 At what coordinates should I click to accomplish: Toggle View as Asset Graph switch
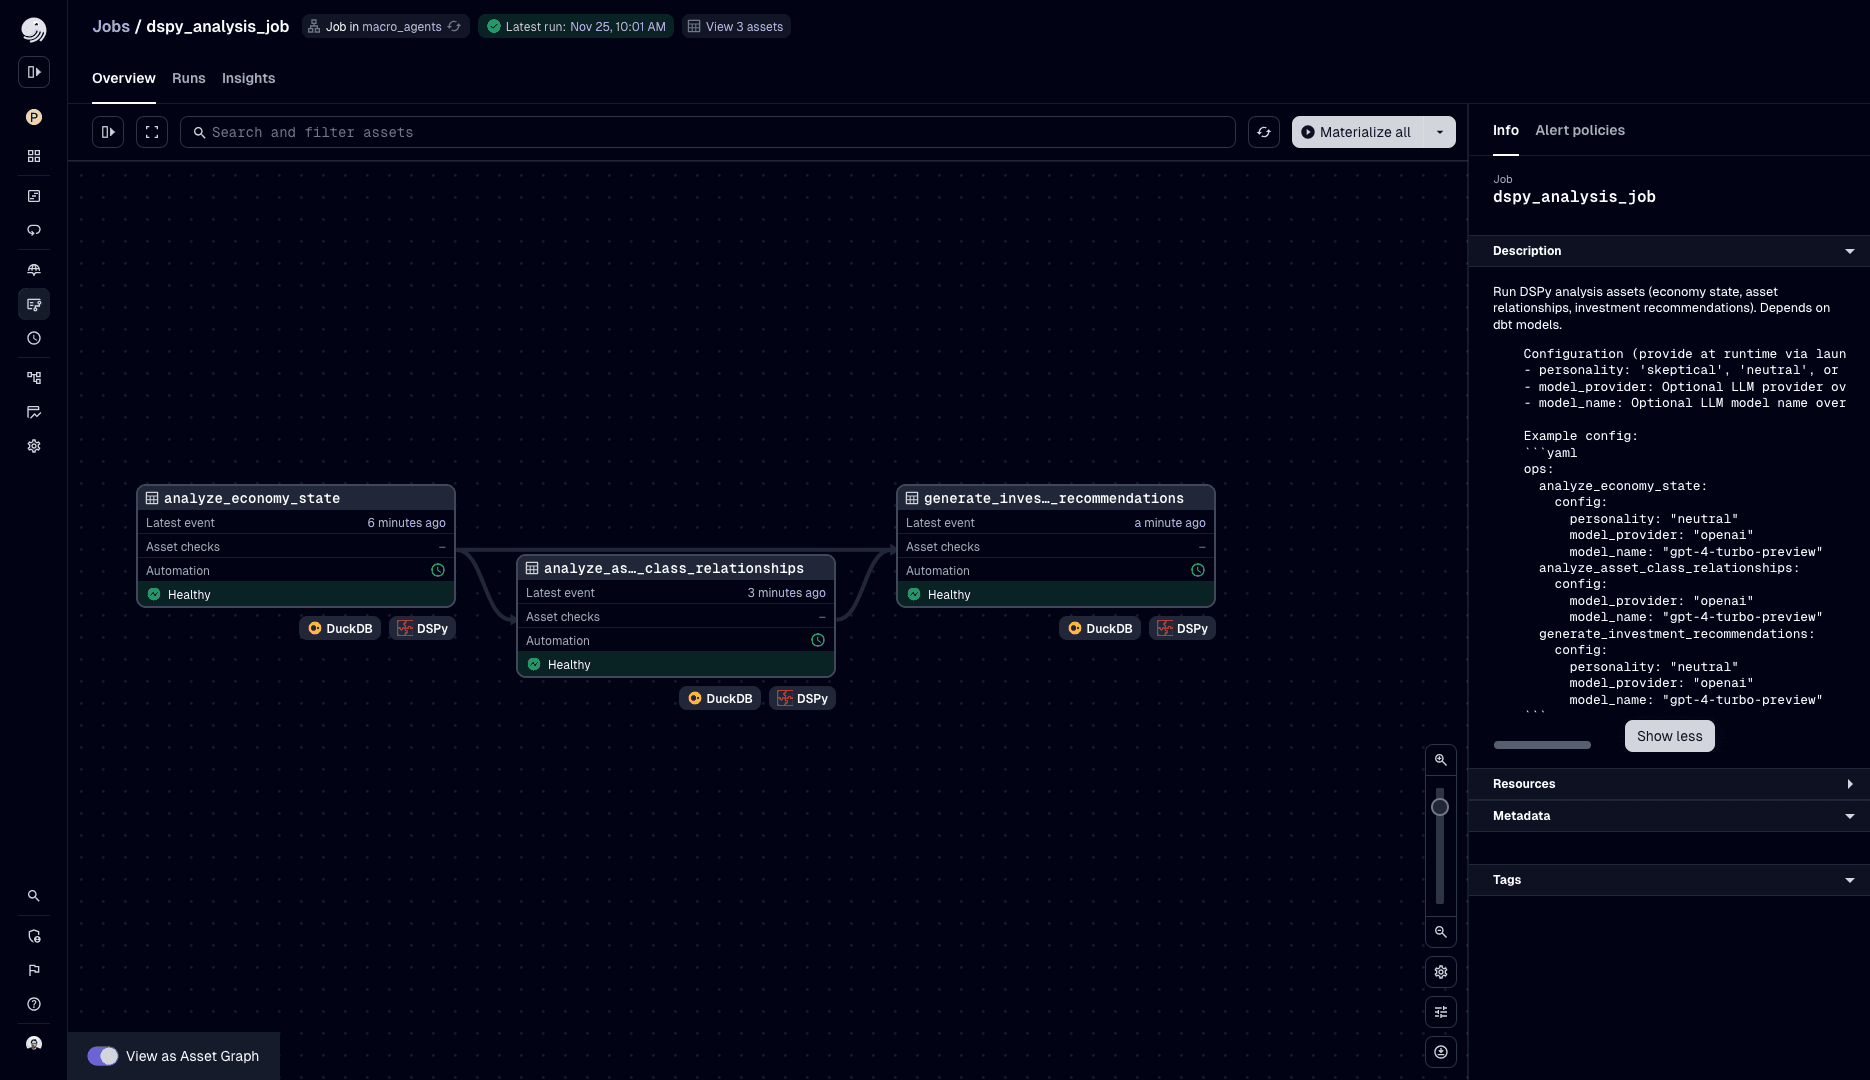pos(103,1056)
